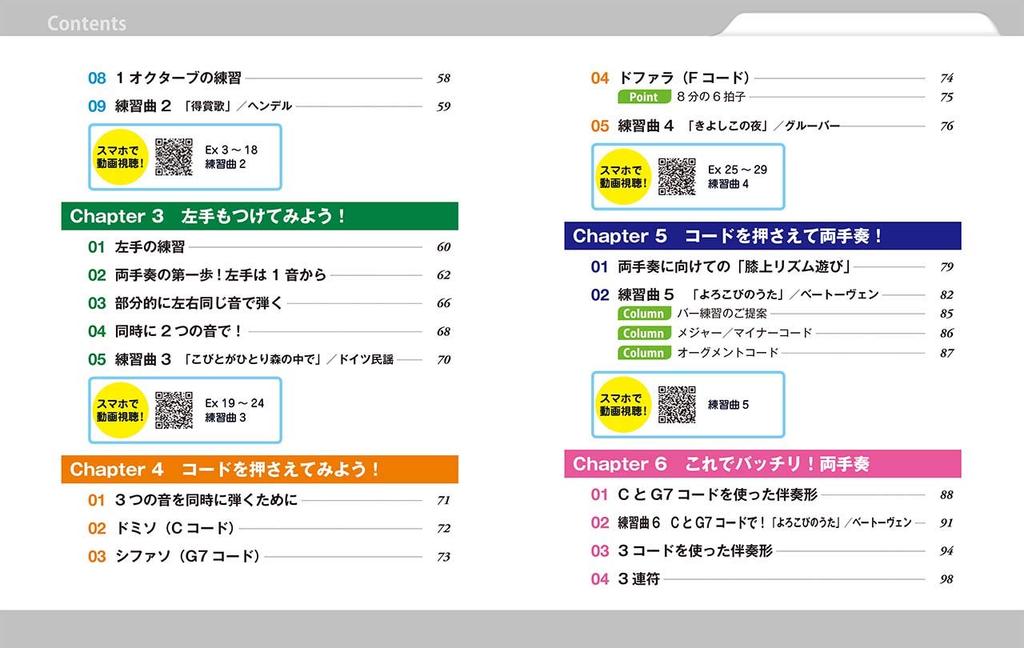Select the スマホで動画視聴 icon beside 練習曲4

pyautogui.click(x=624, y=176)
